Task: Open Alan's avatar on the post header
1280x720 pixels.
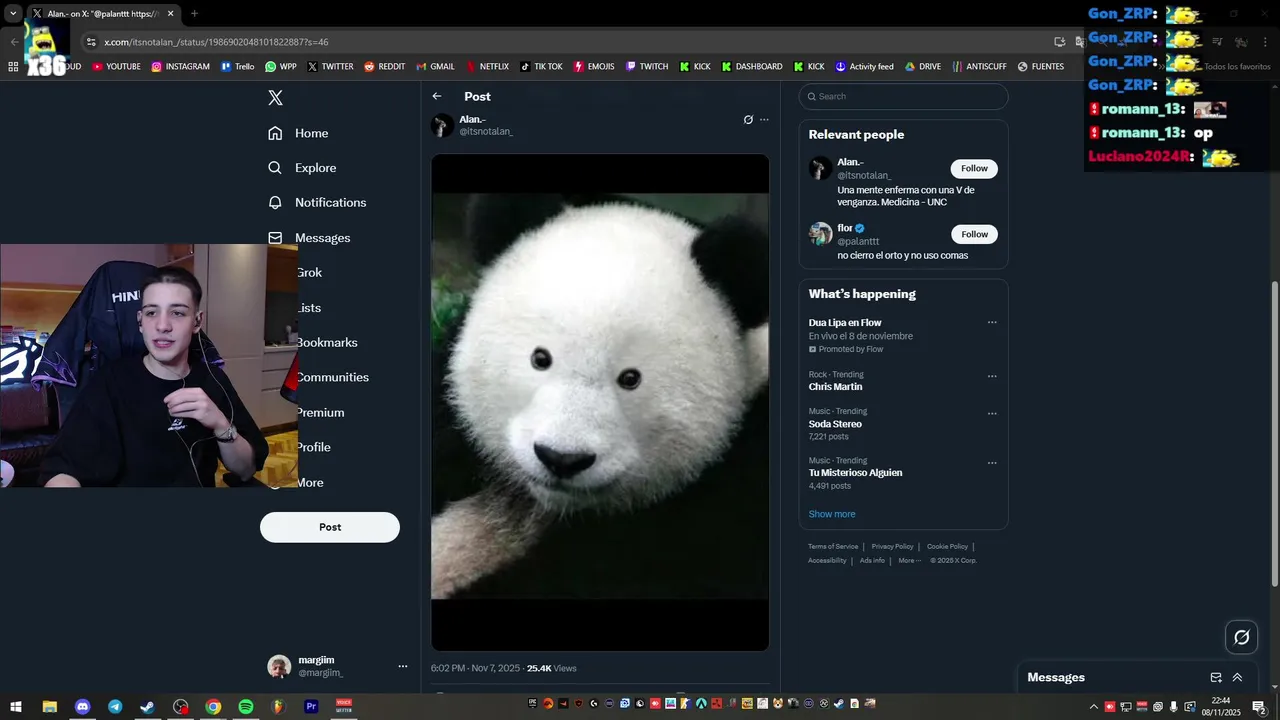Action: [x=443, y=125]
